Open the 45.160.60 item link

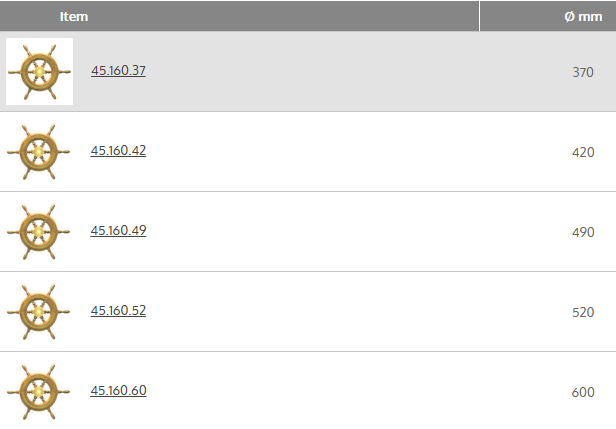[118, 391]
